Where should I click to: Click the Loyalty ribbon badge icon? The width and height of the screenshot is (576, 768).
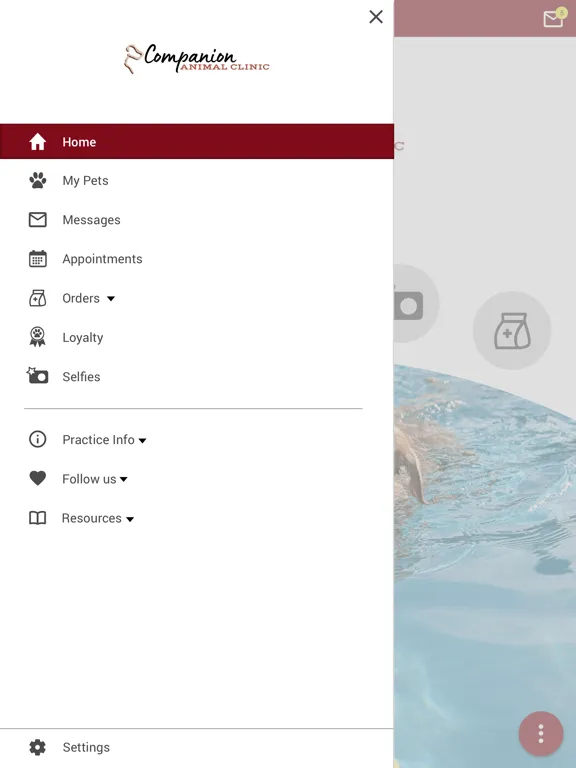pyautogui.click(x=37, y=337)
